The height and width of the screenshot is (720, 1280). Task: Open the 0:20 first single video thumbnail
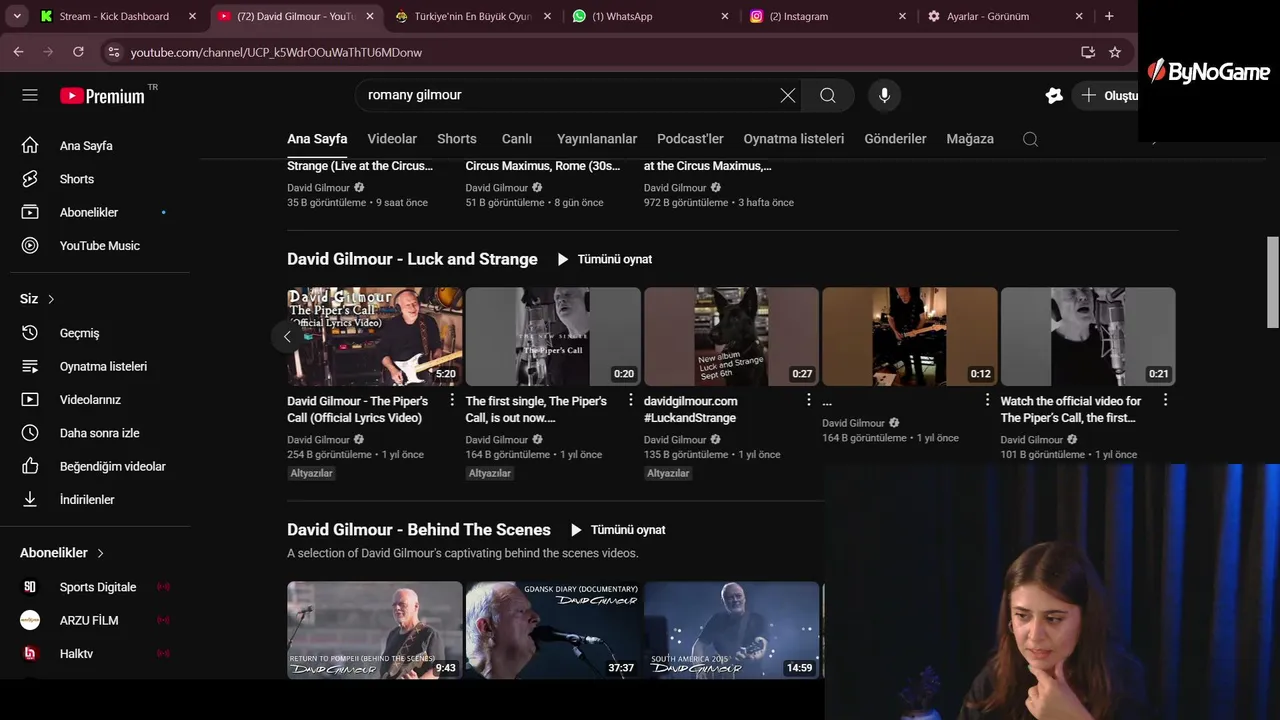[553, 337]
